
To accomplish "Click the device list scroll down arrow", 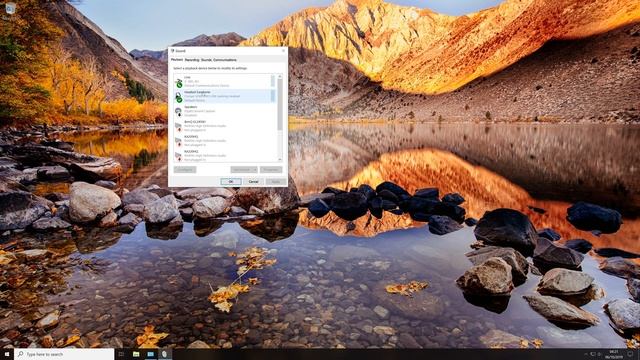I will 280,159.
